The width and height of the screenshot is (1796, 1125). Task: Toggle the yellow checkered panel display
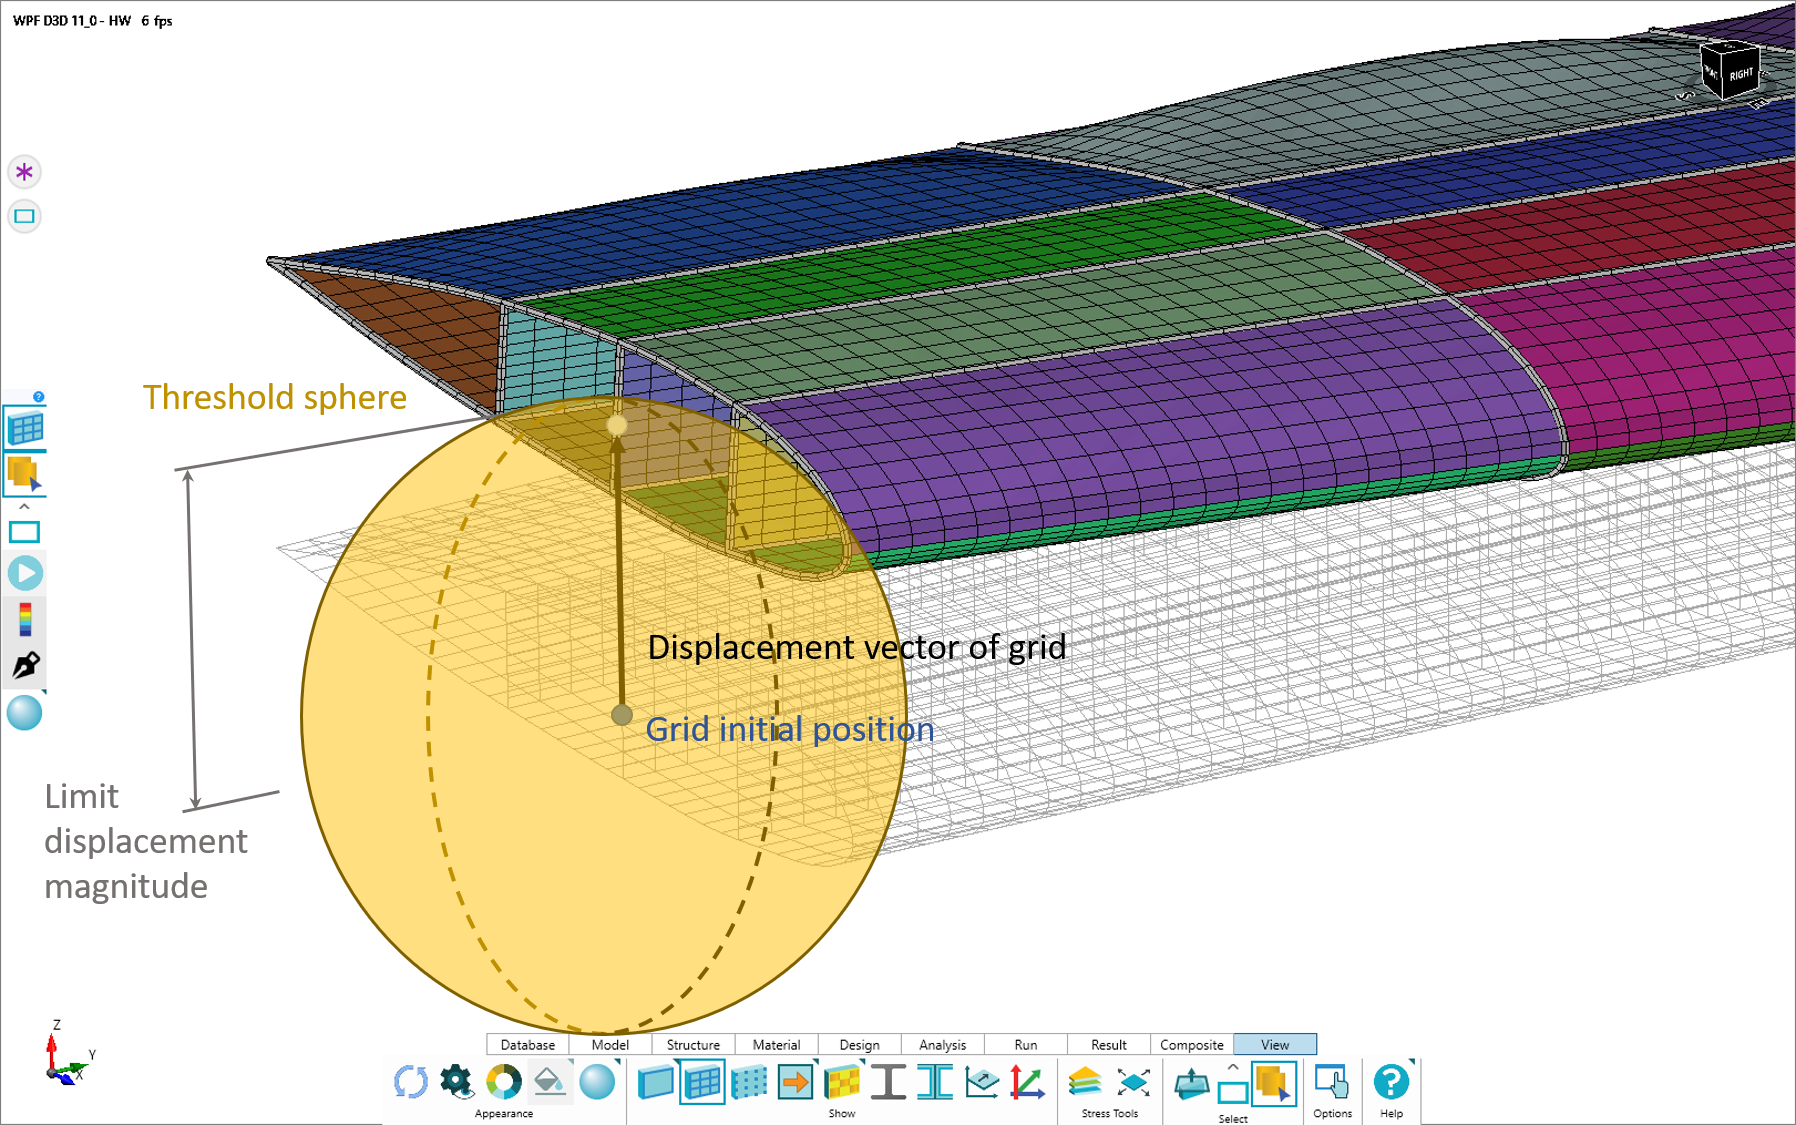pos(842,1082)
